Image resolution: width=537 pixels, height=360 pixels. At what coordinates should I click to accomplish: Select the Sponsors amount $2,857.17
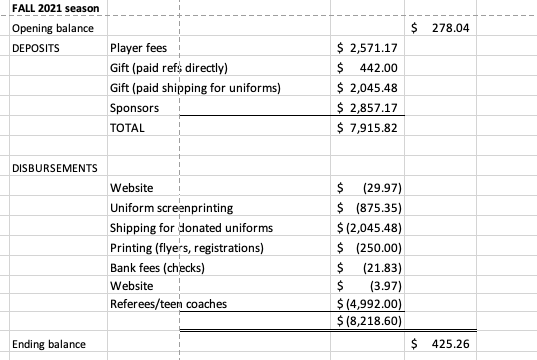click(x=367, y=108)
